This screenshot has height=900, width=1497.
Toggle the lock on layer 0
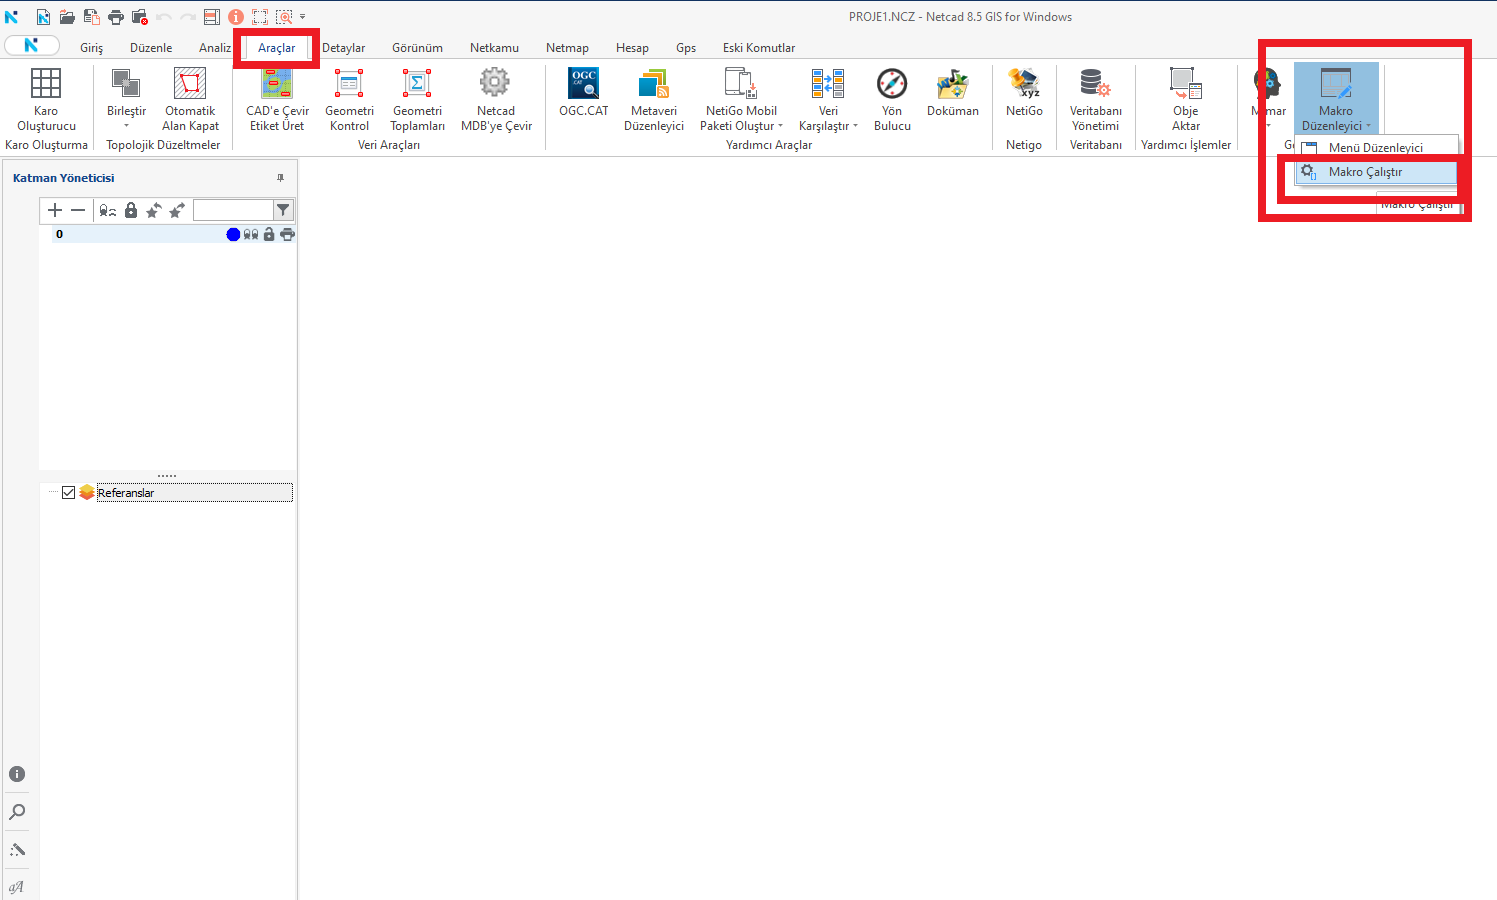pyautogui.click(x=269, y=234)
